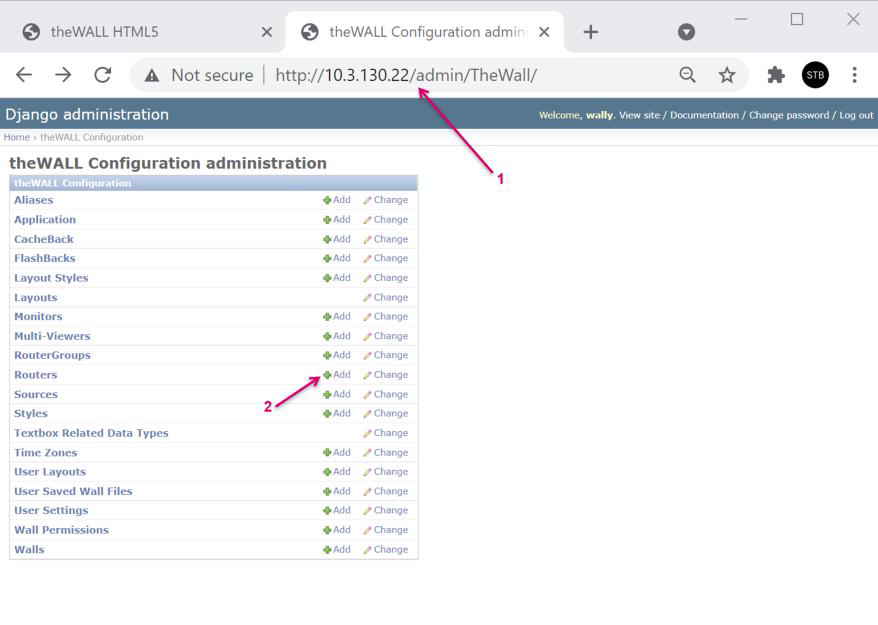The height and width of the screenshot is (625, 878).
Task: Open the extensions puzzle icon
Action: click(x=775, y=75)
